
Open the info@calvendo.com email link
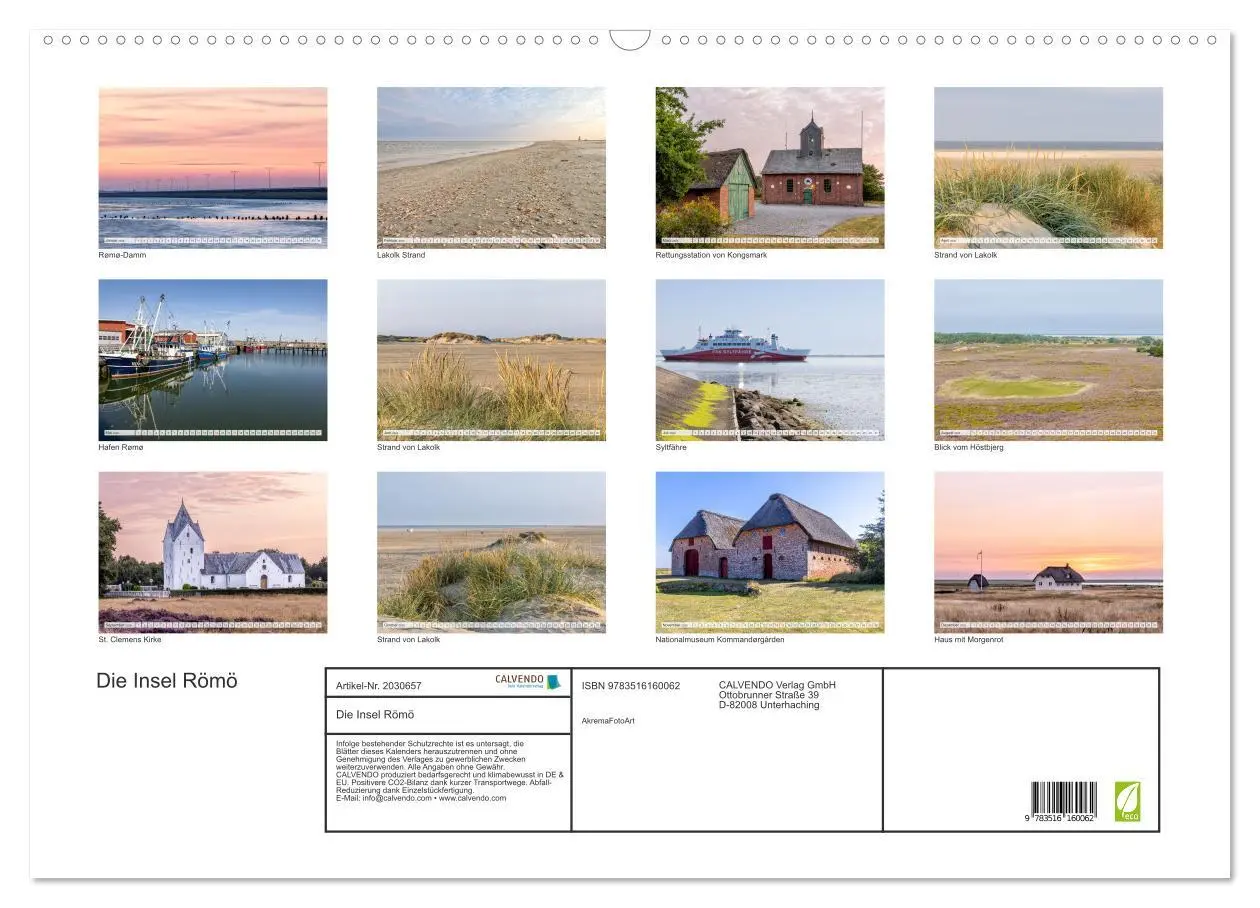(395, 799)
